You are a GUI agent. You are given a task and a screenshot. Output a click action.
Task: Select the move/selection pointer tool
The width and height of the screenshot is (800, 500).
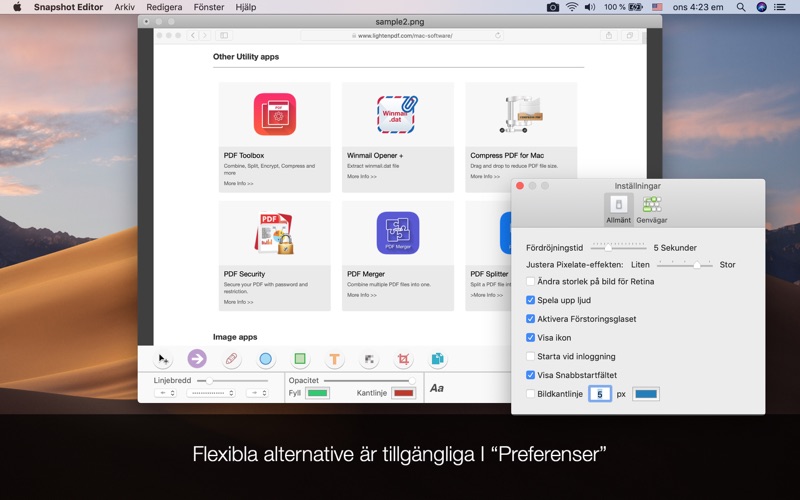pyautogui.click(x=163, y=359)
